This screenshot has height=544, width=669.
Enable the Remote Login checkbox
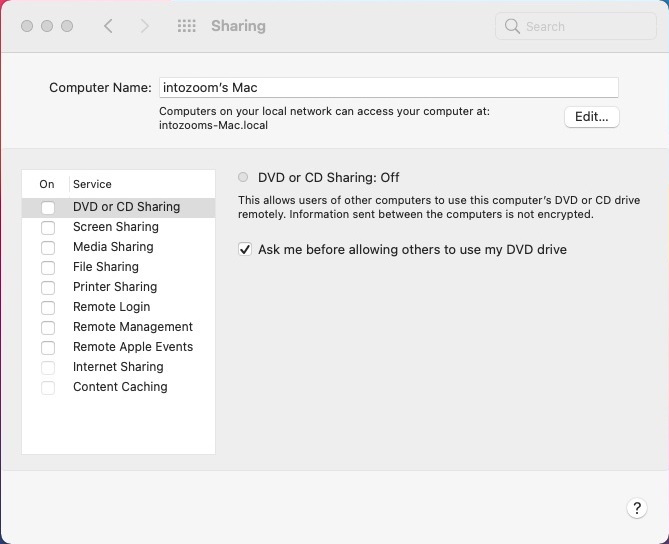tap(48, 308)
